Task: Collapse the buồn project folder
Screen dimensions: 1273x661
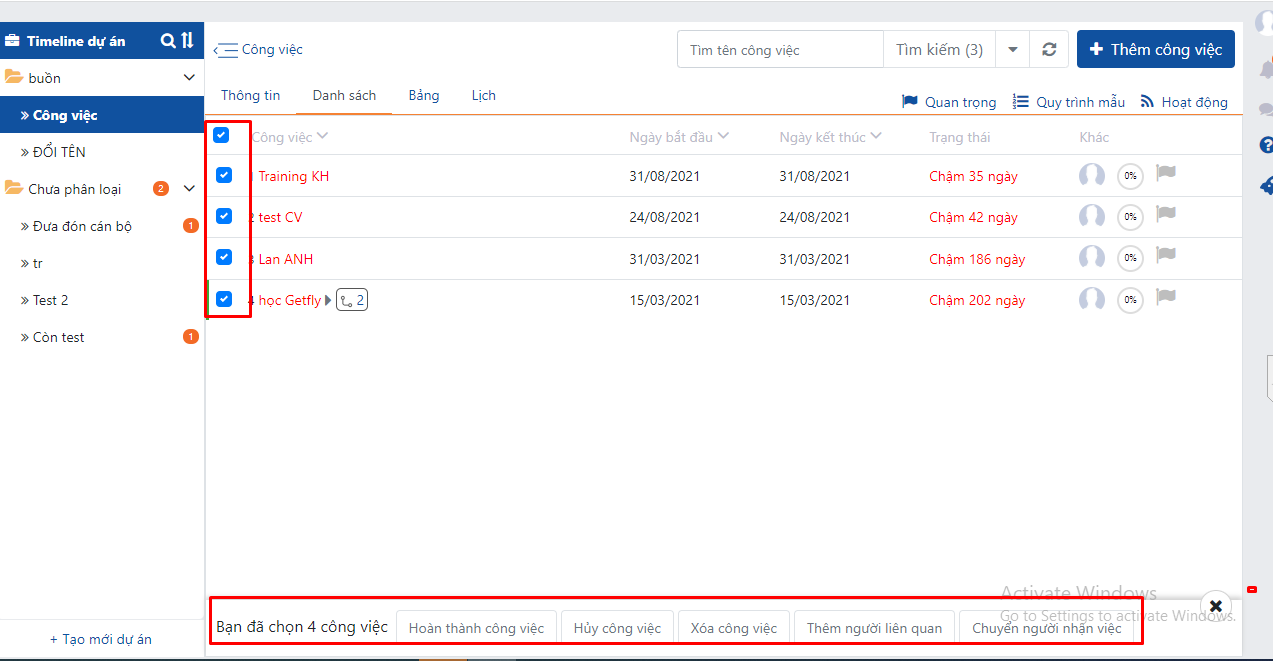Action: [189, 78]
